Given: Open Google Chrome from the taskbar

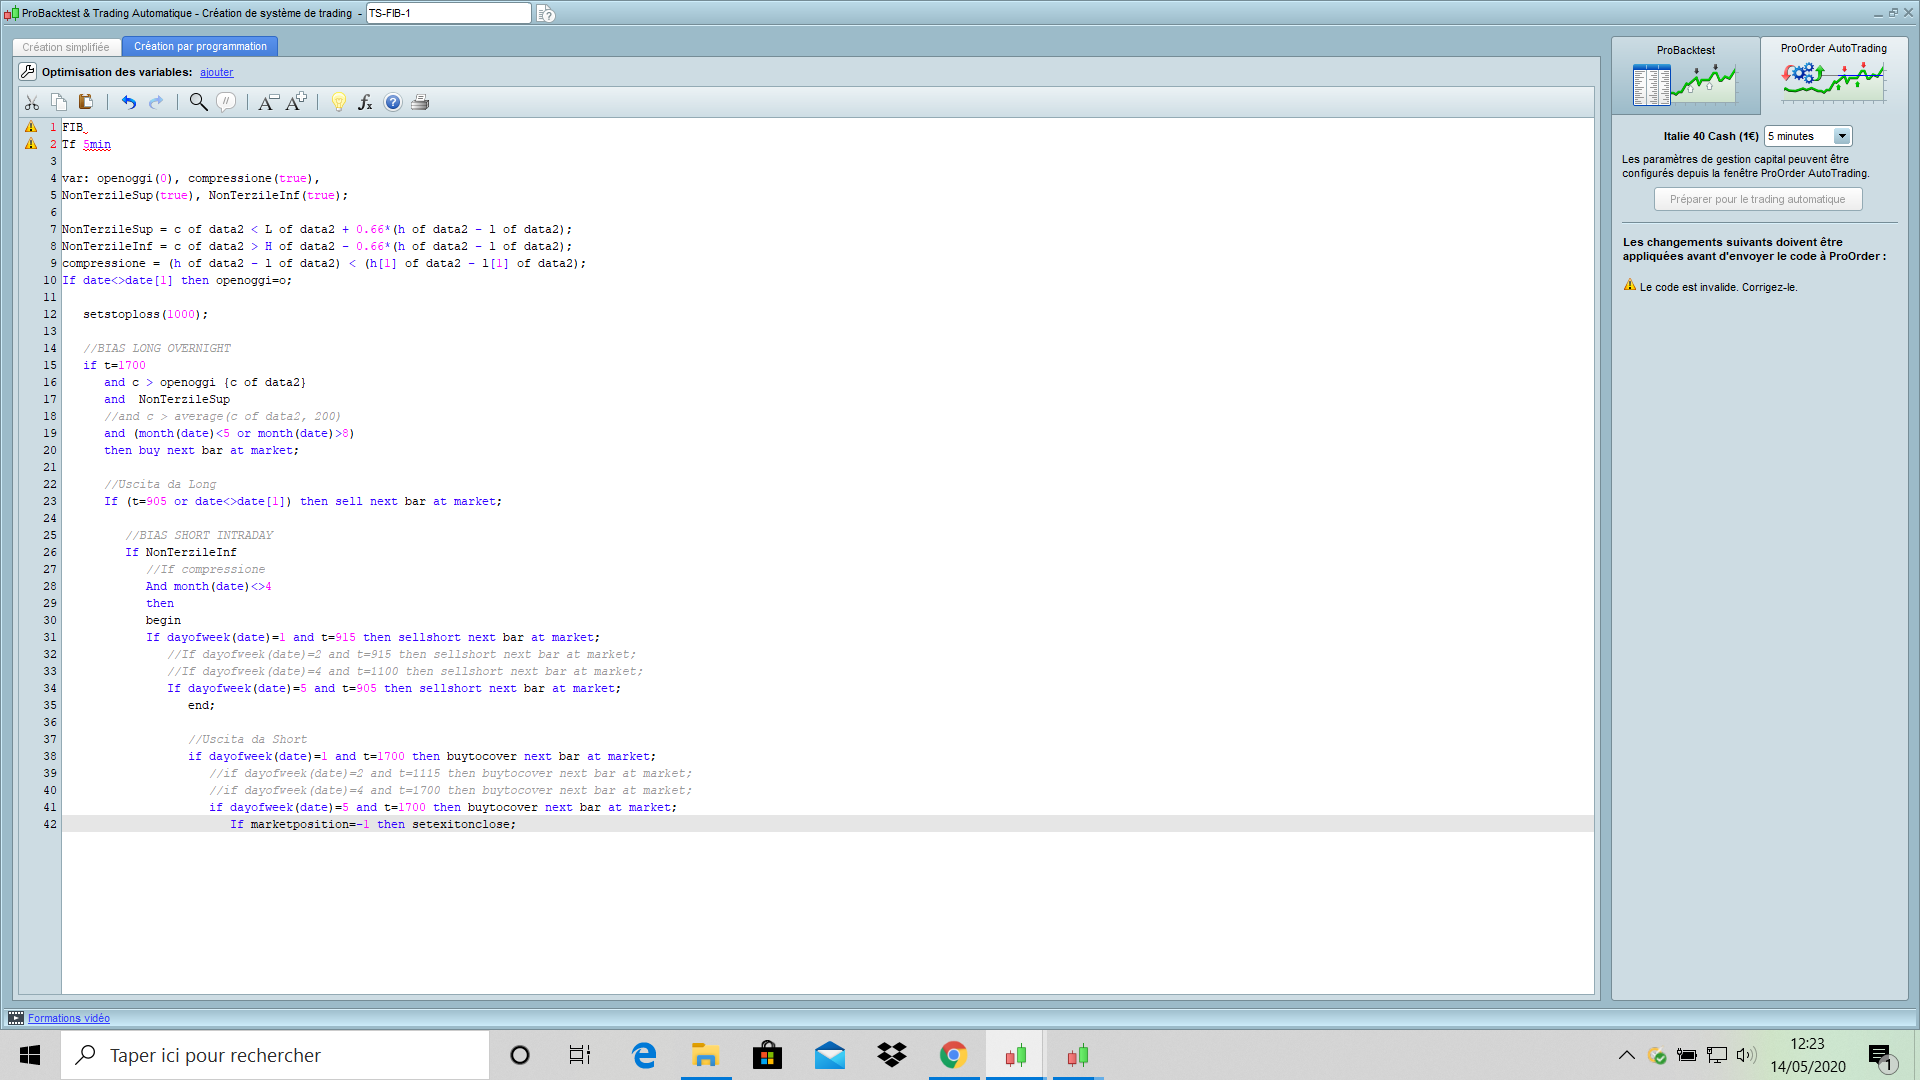Looking at the screenshot, I should 953,1055.
